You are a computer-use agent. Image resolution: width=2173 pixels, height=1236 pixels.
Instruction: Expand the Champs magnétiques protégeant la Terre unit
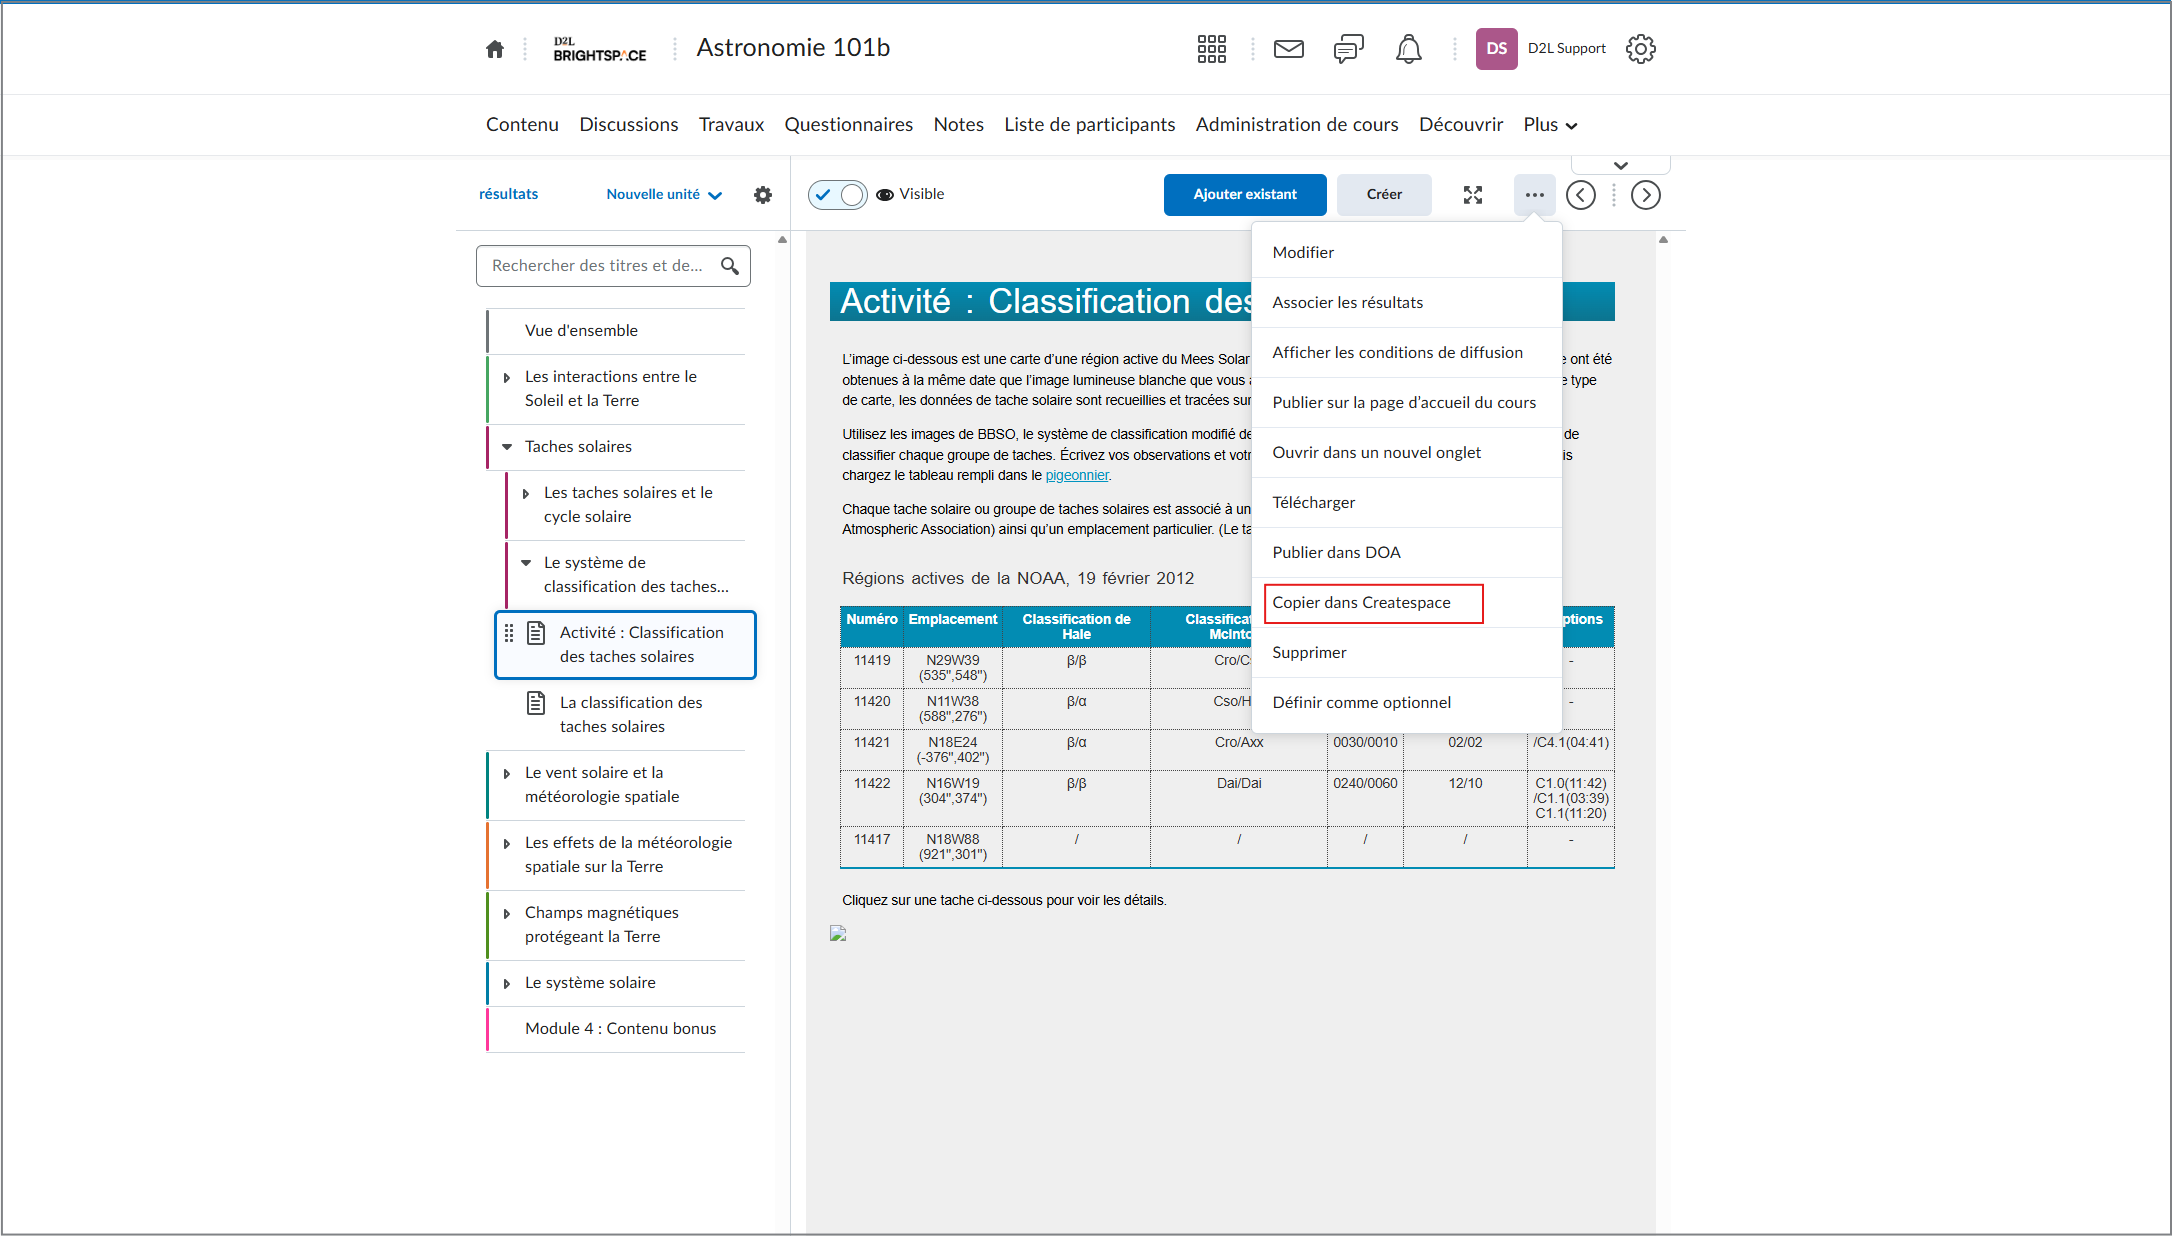[x=507, y=914]
